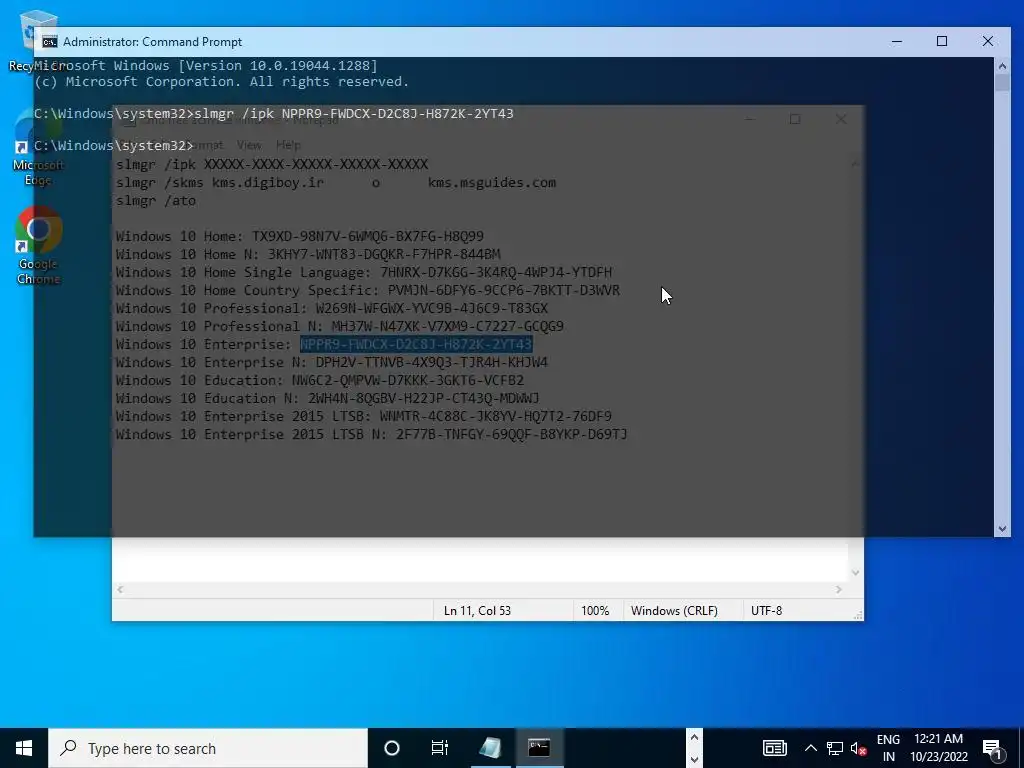Open the network status tray icon
The image size is (1024, 768).
tap(835, 748)
